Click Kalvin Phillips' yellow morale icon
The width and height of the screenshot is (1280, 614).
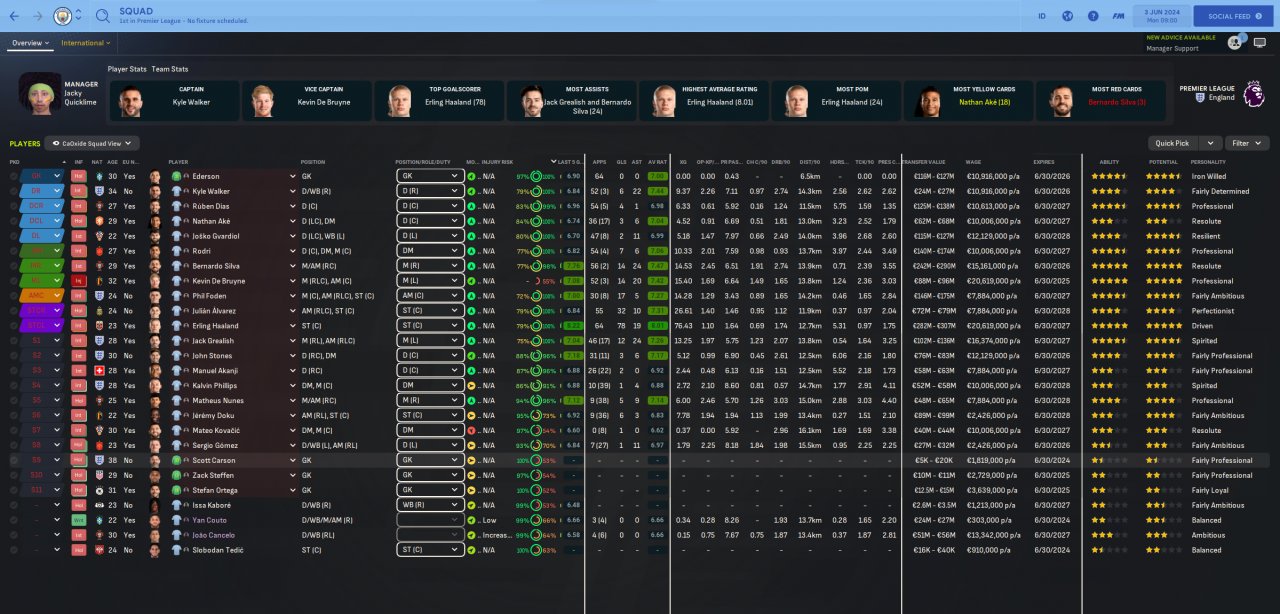[471, 385]
